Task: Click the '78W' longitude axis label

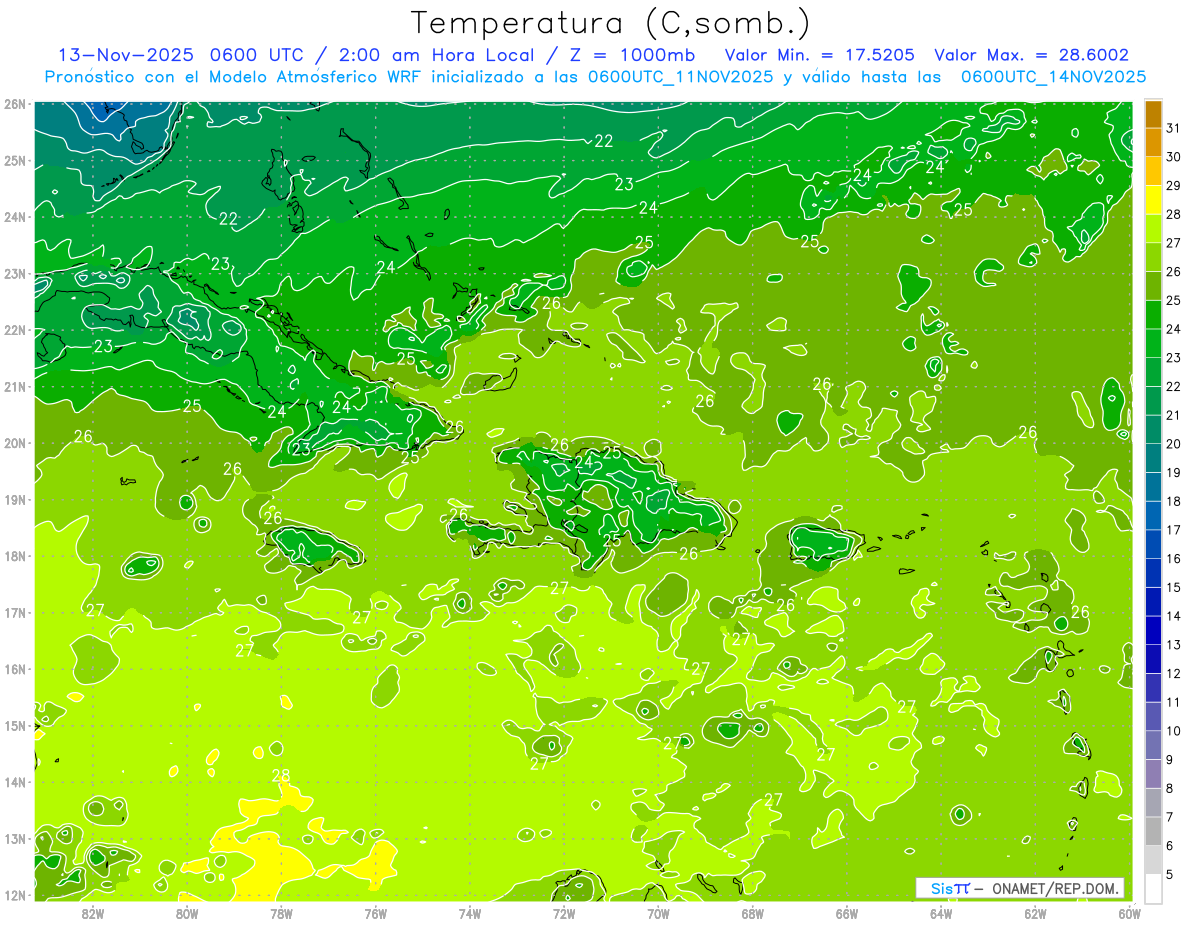Action: [x=281, y=913]
